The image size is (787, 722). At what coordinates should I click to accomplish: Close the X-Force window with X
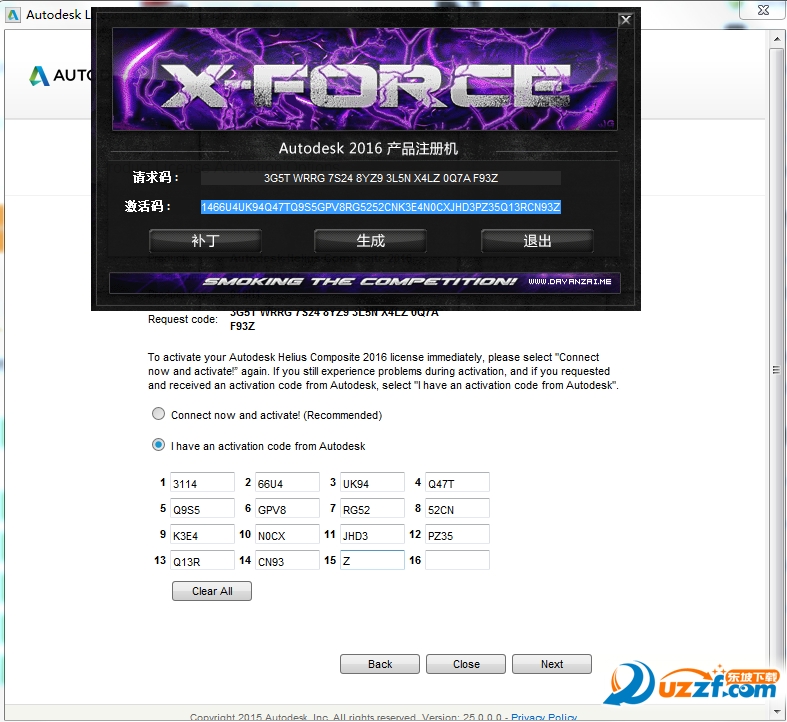click(x=625, y=20)
